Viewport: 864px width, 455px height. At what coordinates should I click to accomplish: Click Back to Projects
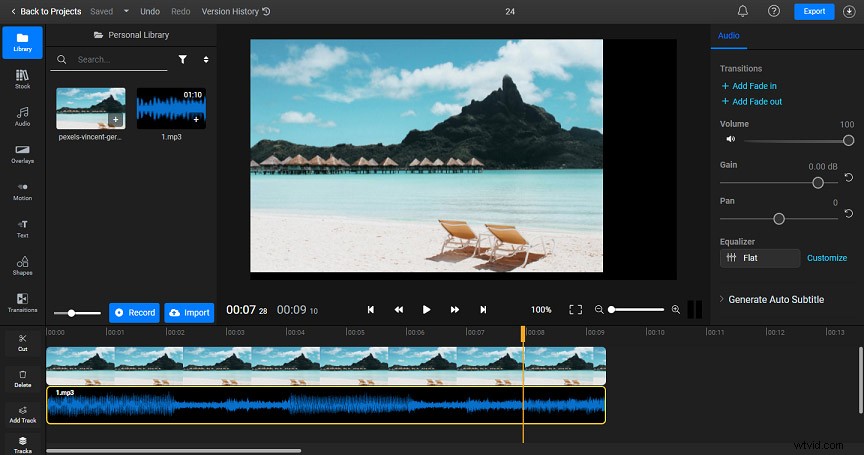tap(46, 11)
